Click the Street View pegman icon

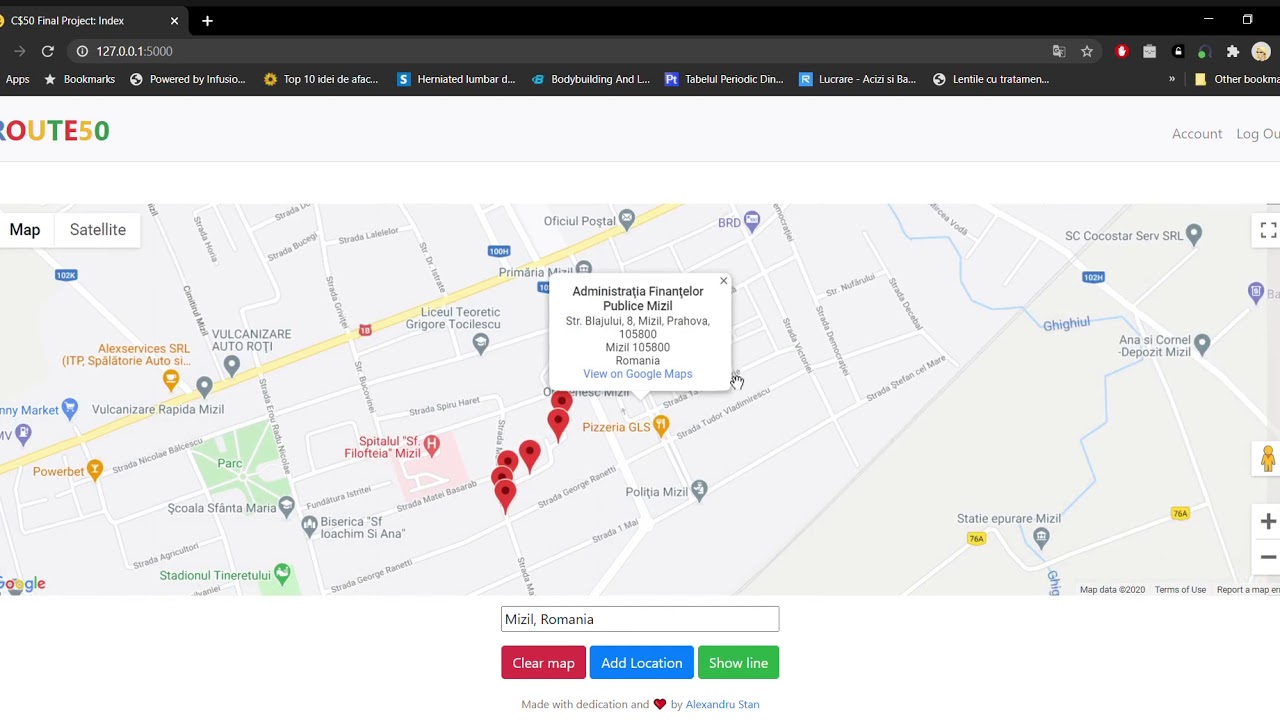pyautogui.click(x=1268, y=459)
